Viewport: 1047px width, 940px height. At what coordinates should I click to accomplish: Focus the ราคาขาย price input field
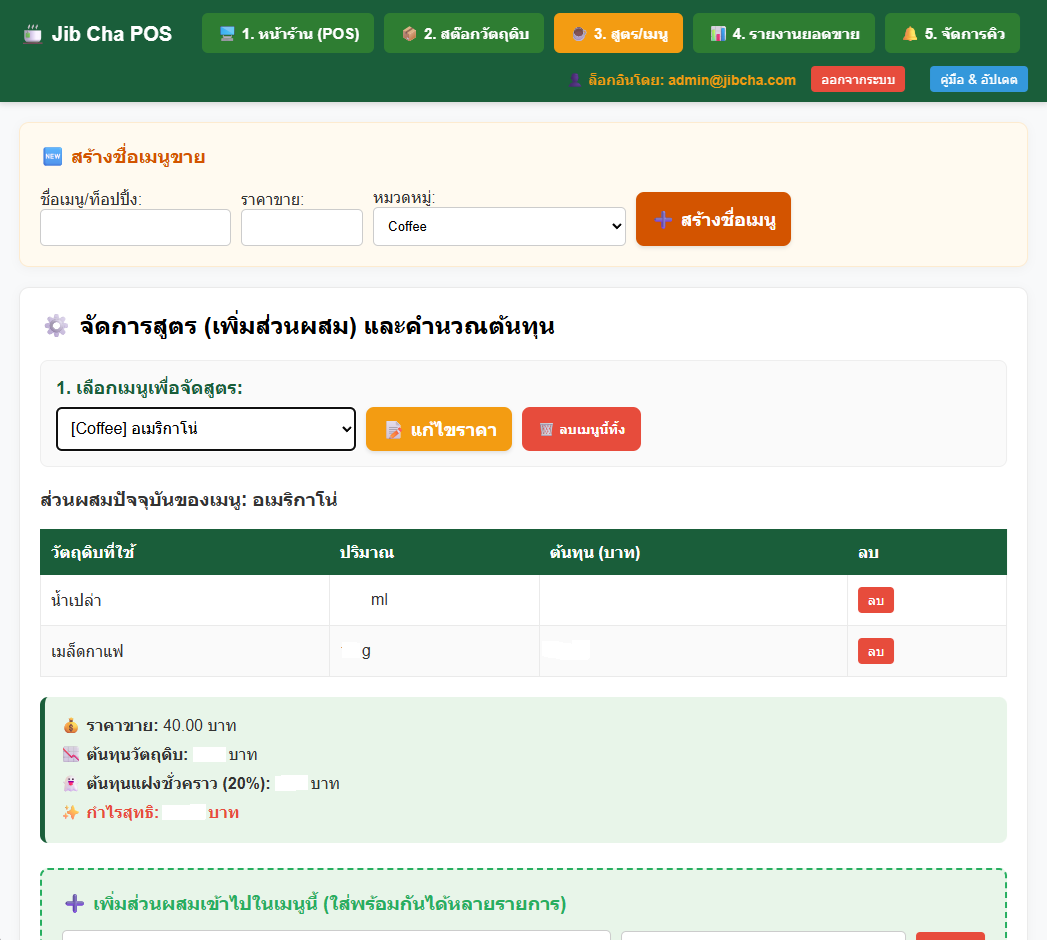tap(302, 228)
